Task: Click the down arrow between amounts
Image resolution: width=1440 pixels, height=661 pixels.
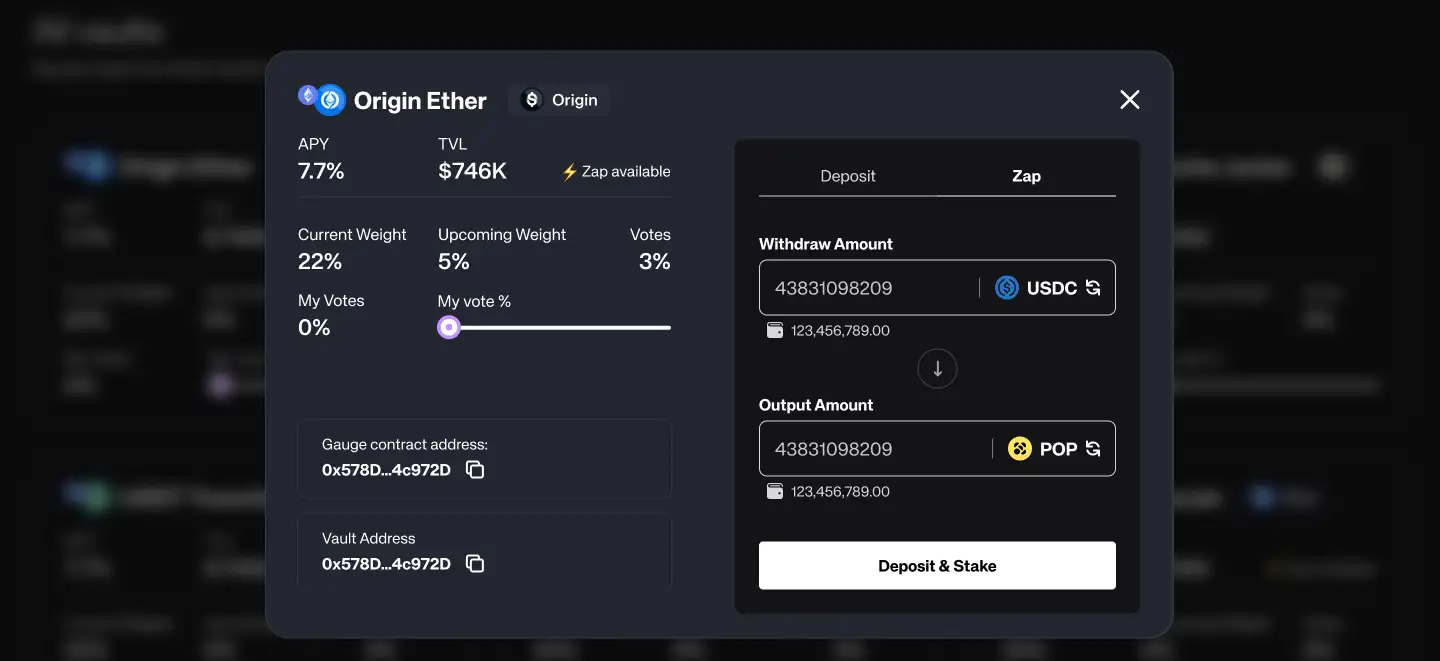Action: (x=937, y=369)
